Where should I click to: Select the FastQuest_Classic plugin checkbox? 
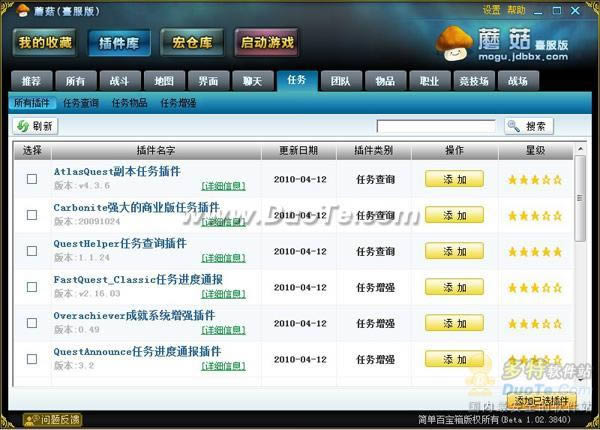32,288
